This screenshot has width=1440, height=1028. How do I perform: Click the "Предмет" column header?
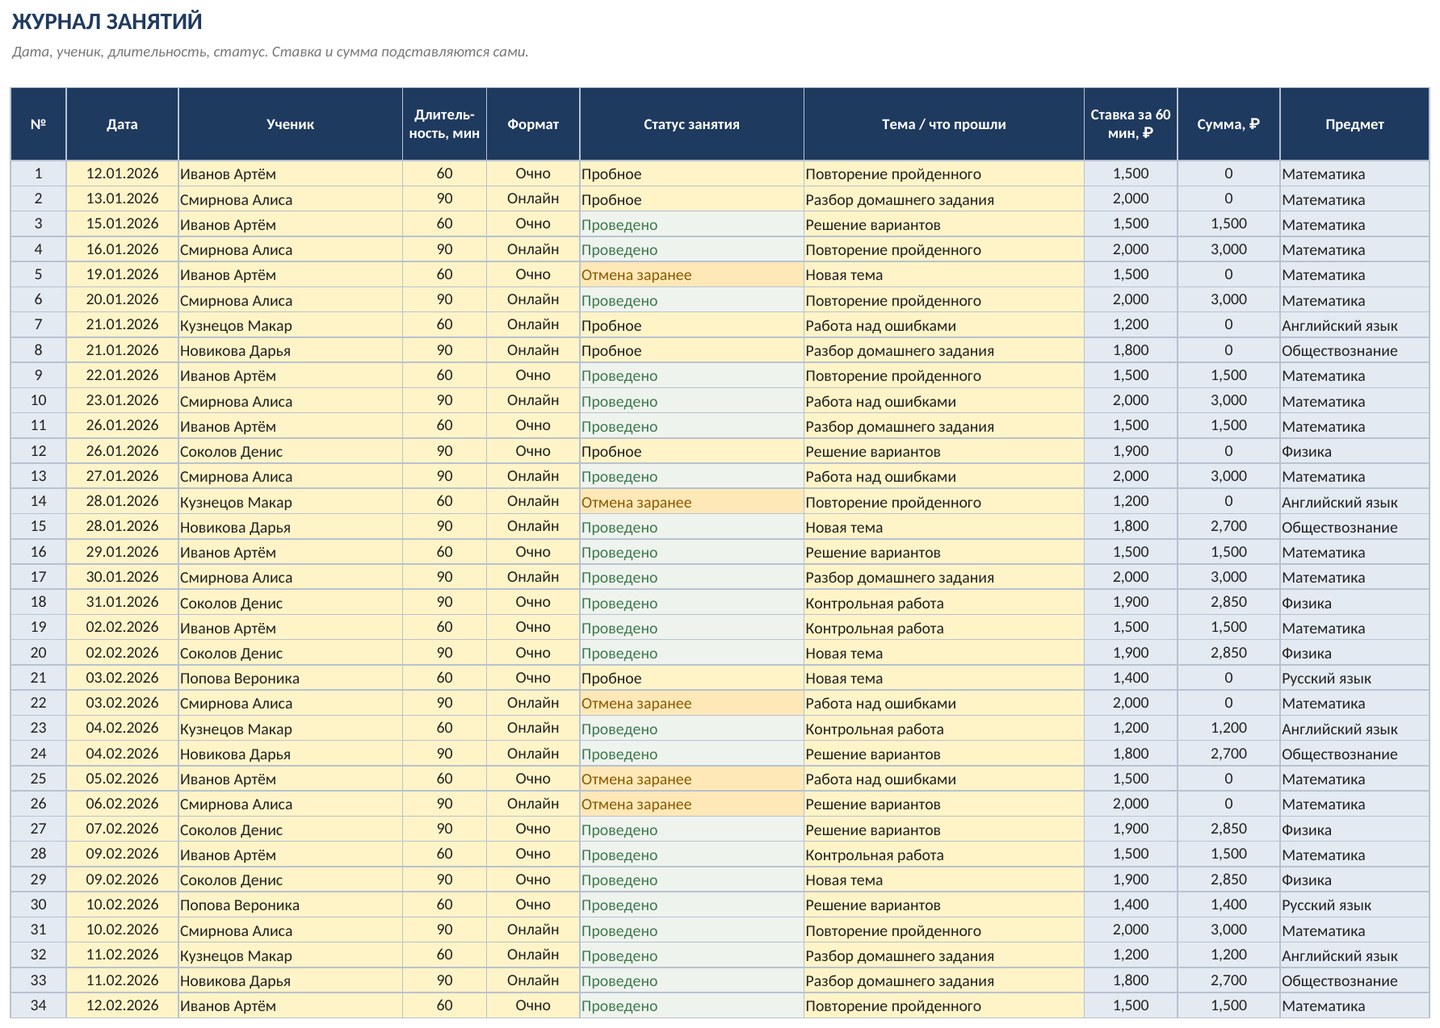coord(1354,124)
